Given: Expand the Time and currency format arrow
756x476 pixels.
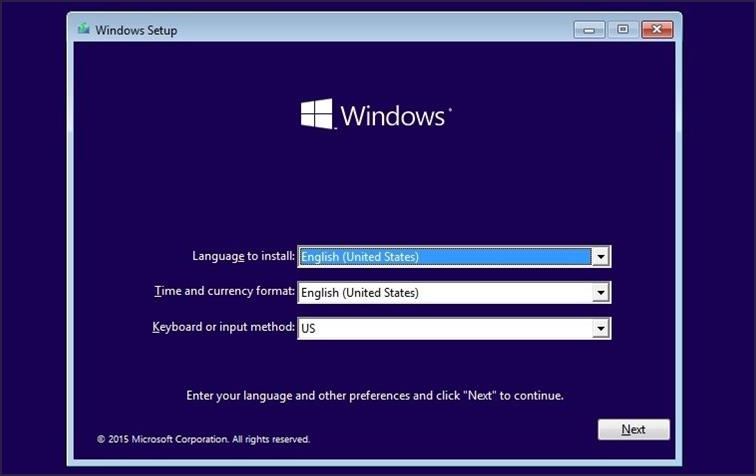Looking at the screenshot, I should (601, 292).
